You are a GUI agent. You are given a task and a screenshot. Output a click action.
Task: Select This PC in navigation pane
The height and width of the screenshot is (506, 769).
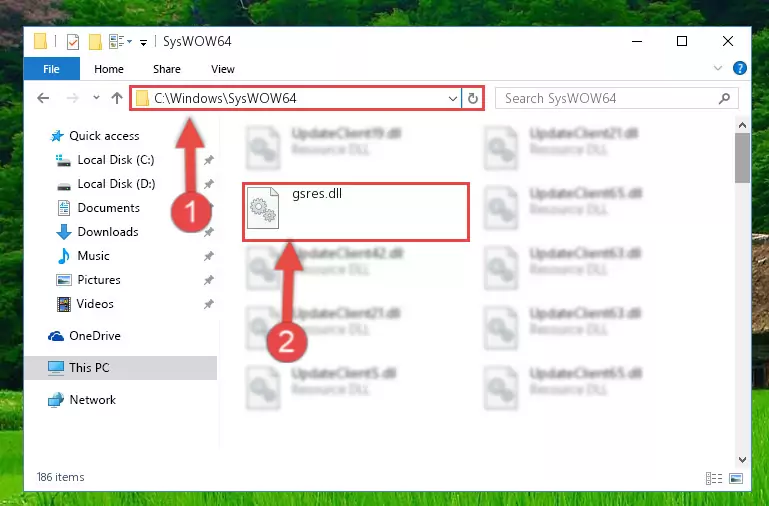tap(120, 368)
